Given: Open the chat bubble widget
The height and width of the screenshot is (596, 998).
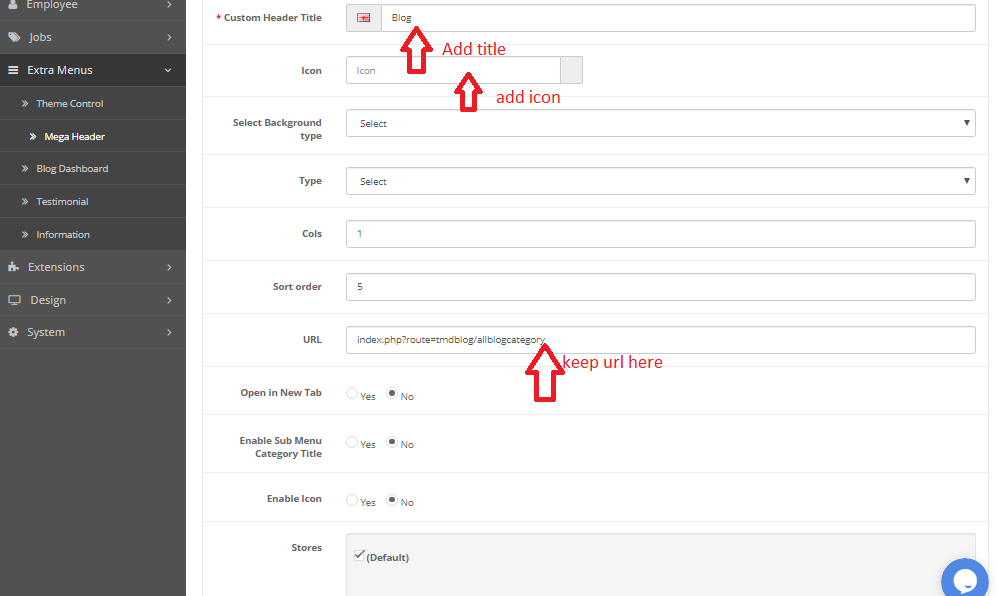Looking at the screenshot, I should coord(965,580).
